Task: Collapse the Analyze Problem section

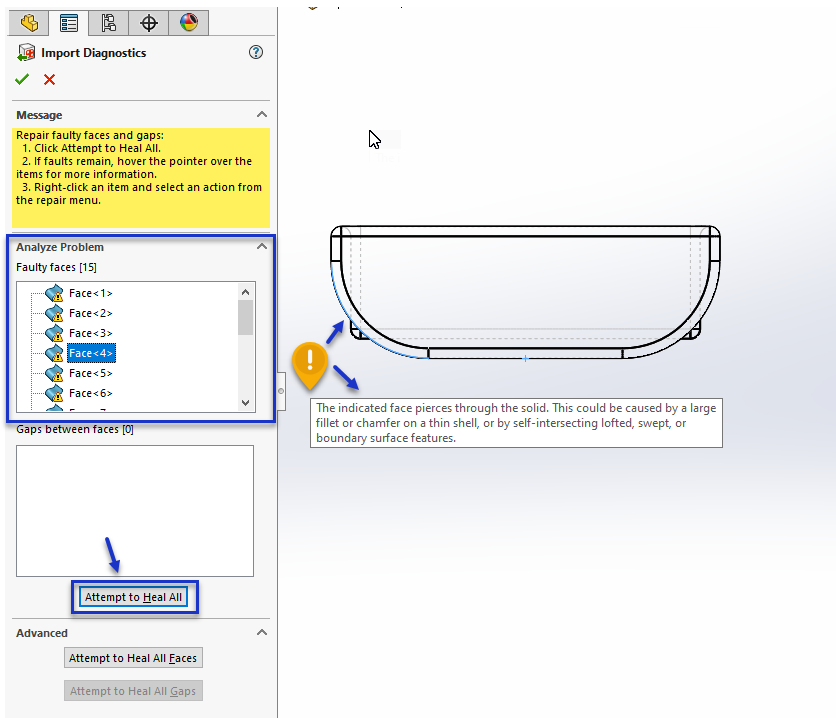Action: point(262,247)
